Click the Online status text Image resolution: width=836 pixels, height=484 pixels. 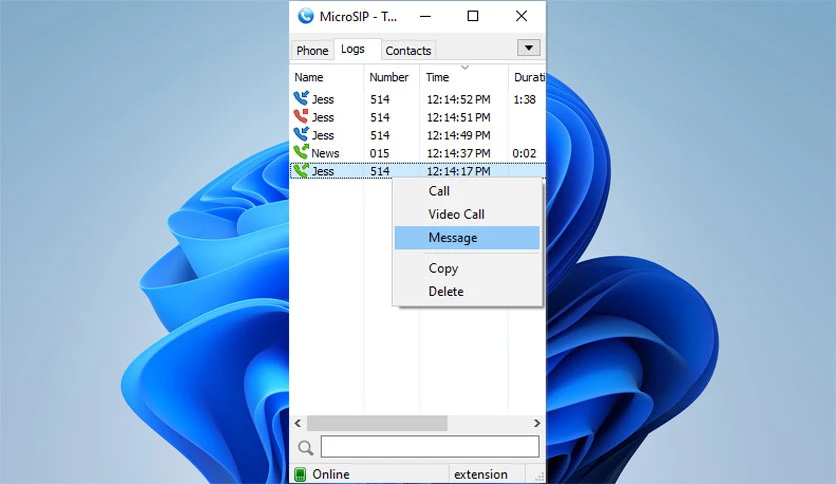331,474
